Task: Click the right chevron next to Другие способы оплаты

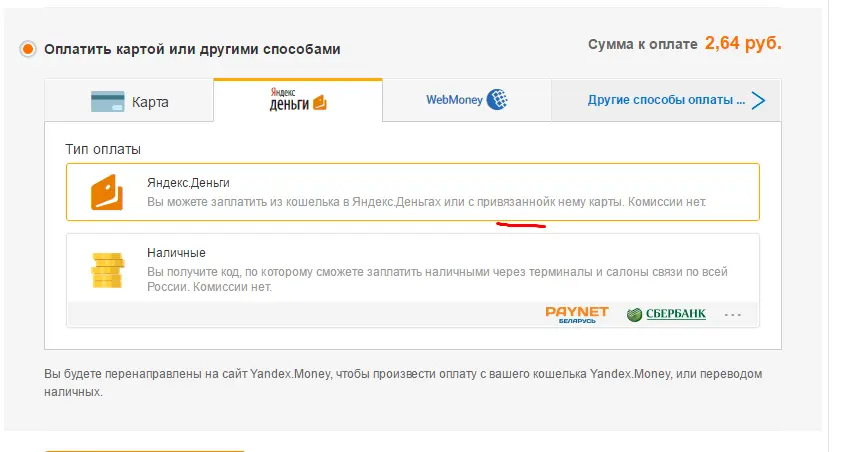Action: [758, 101]
